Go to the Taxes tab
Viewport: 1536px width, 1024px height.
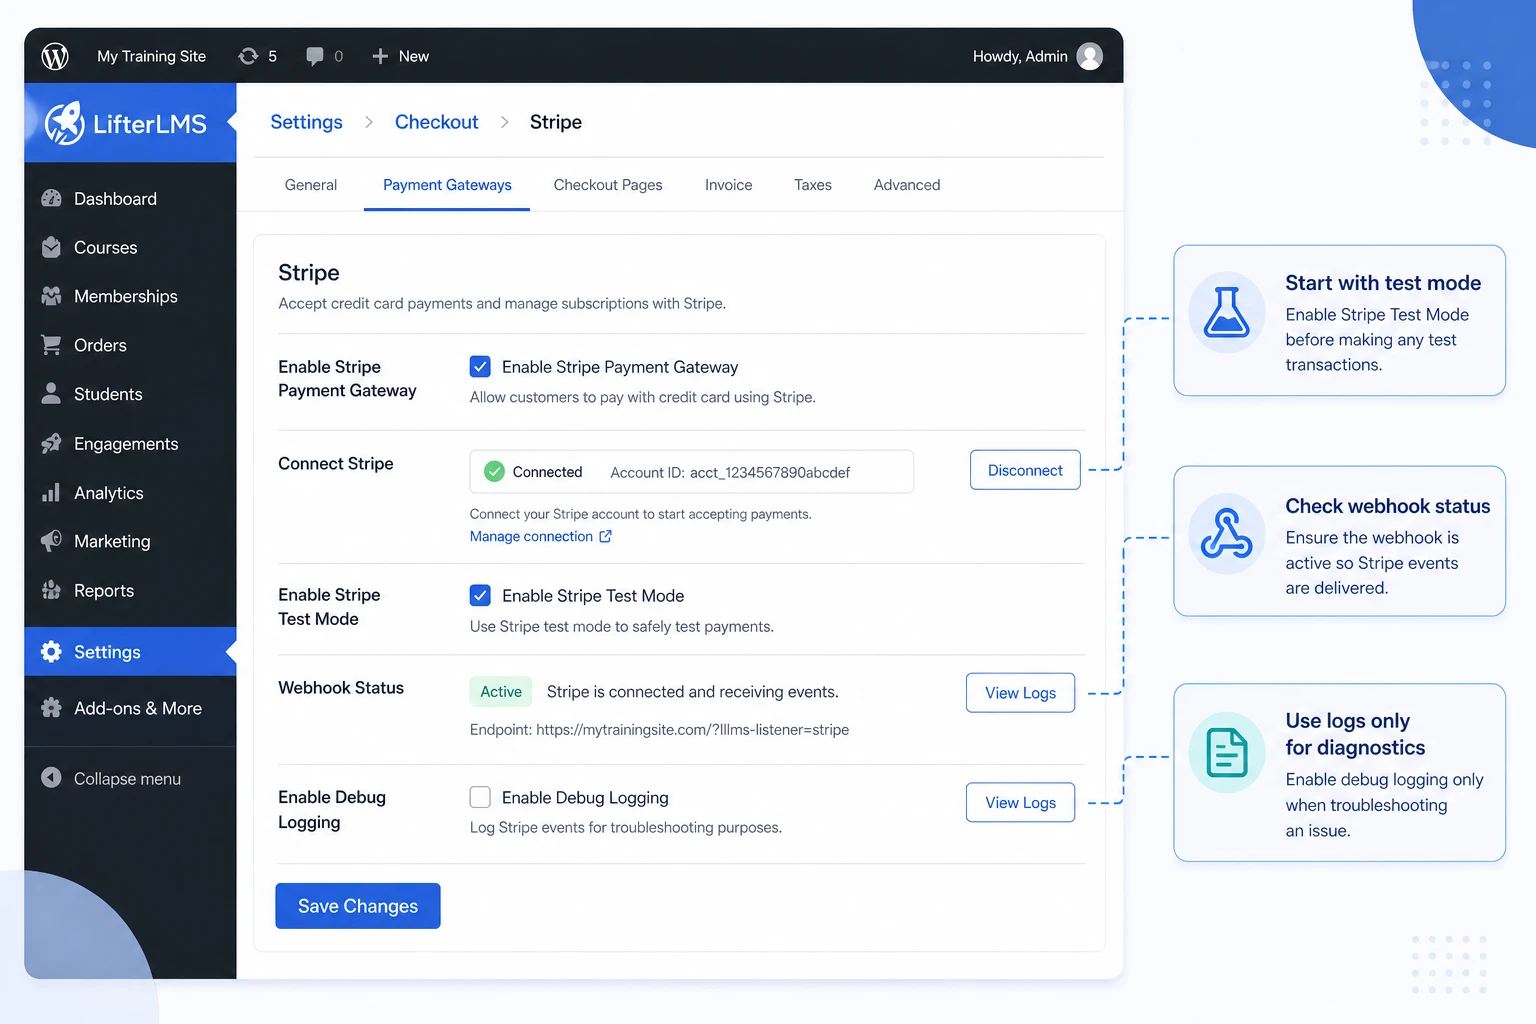[x=813, y=185]
